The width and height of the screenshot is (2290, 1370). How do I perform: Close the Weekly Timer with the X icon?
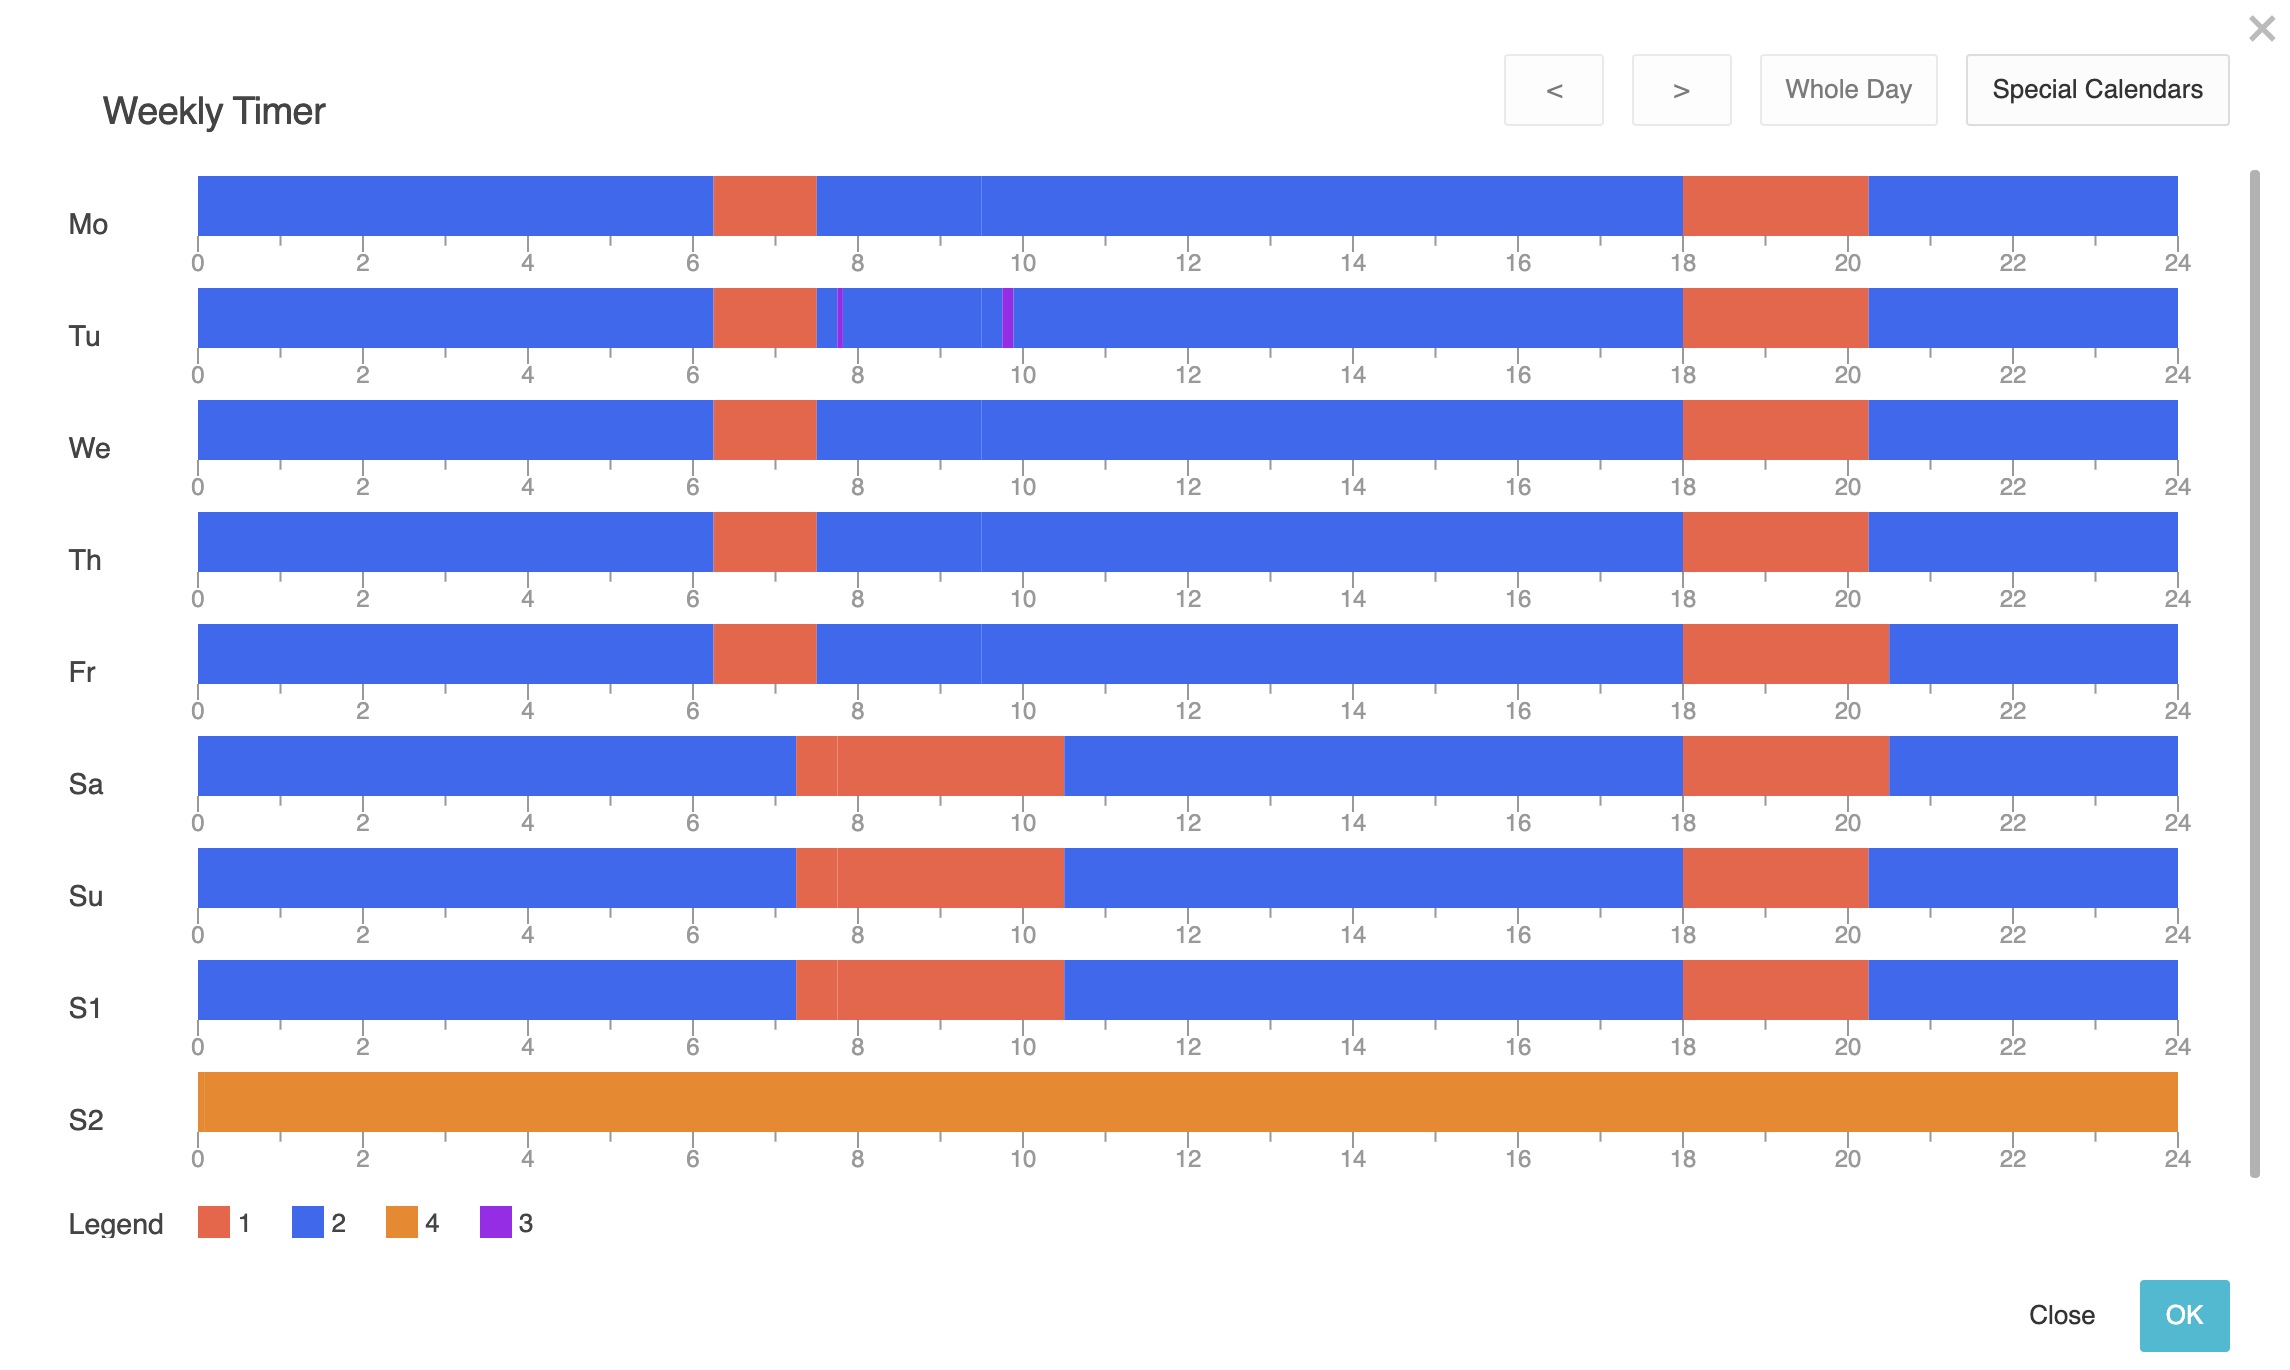pyautogui.click(x=2261, y=28)
